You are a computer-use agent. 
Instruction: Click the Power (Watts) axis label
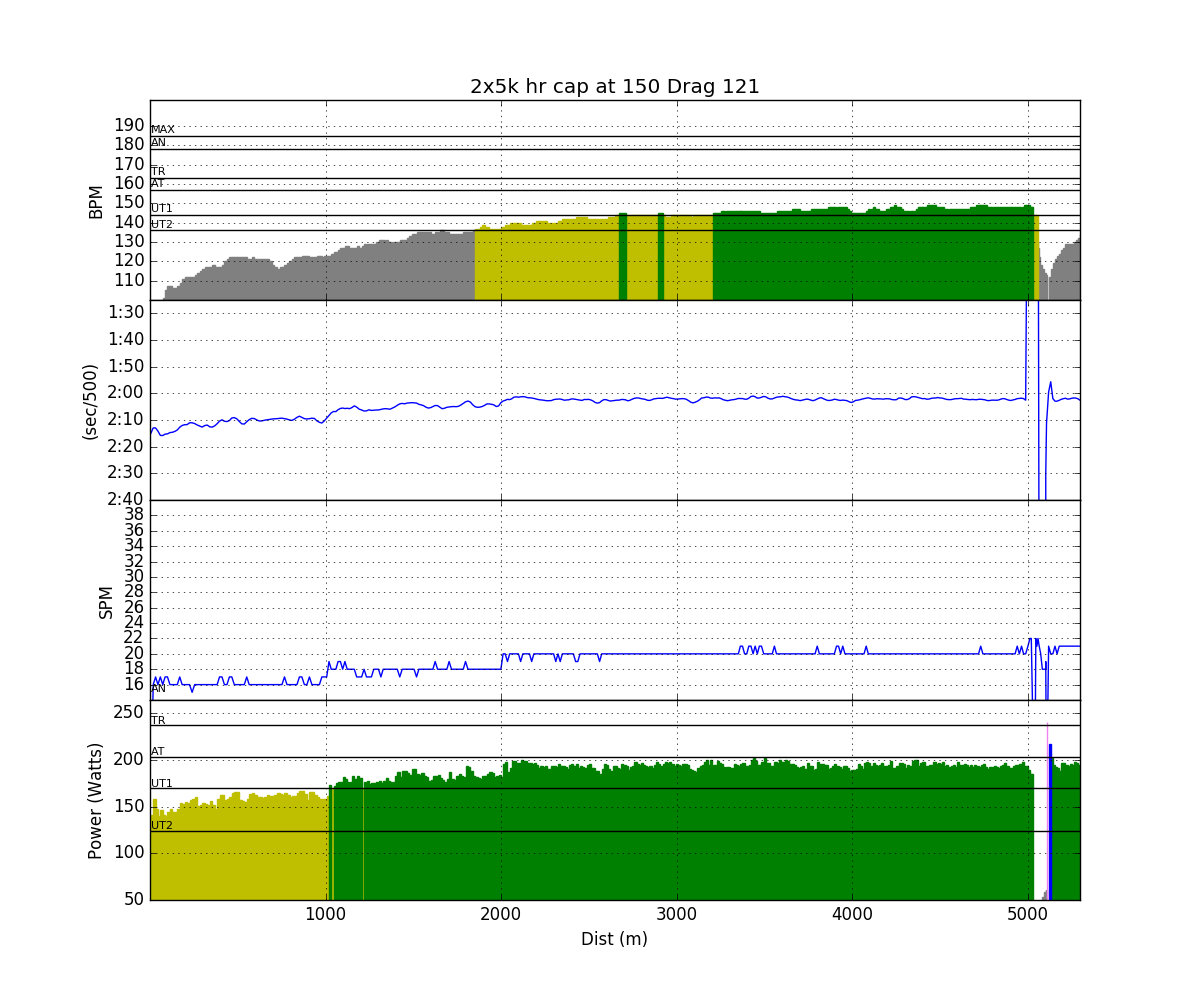[x=96, y=800]
